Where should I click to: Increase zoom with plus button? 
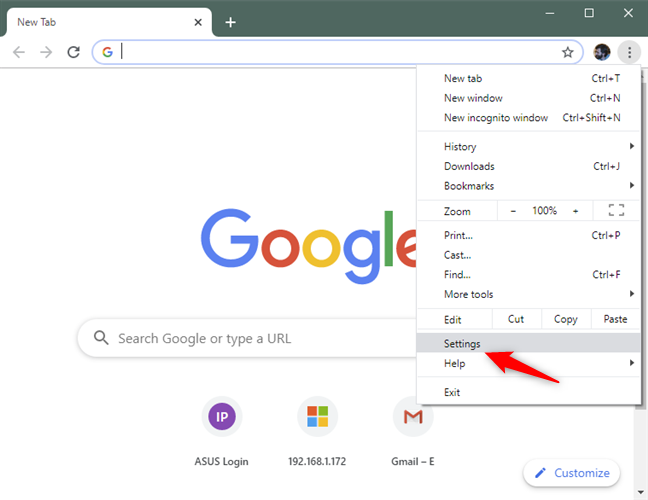pyautogui.click(x=575, y=211)
